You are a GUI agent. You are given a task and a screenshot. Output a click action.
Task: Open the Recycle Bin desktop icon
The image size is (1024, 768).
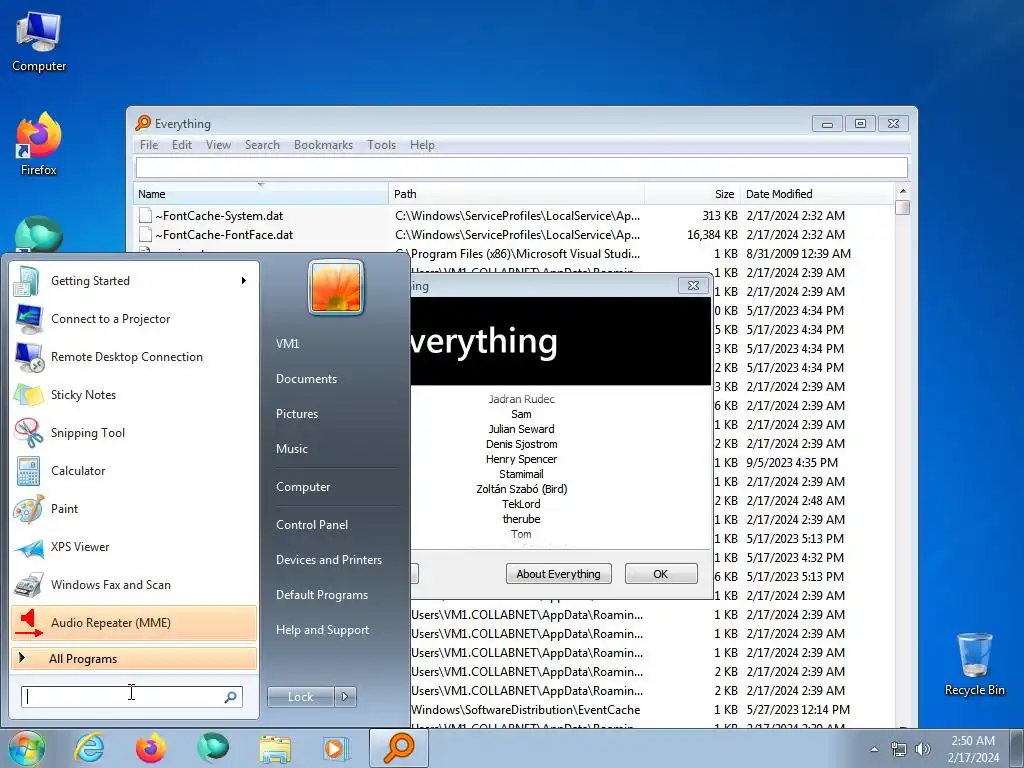pyautogui.click(x=974, y=664)
